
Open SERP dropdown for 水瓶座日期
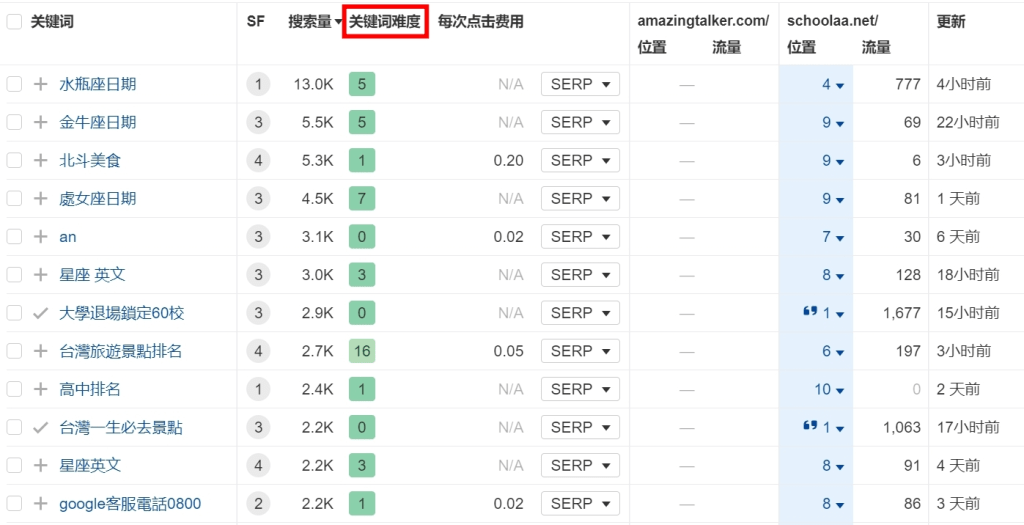point(580,84)
